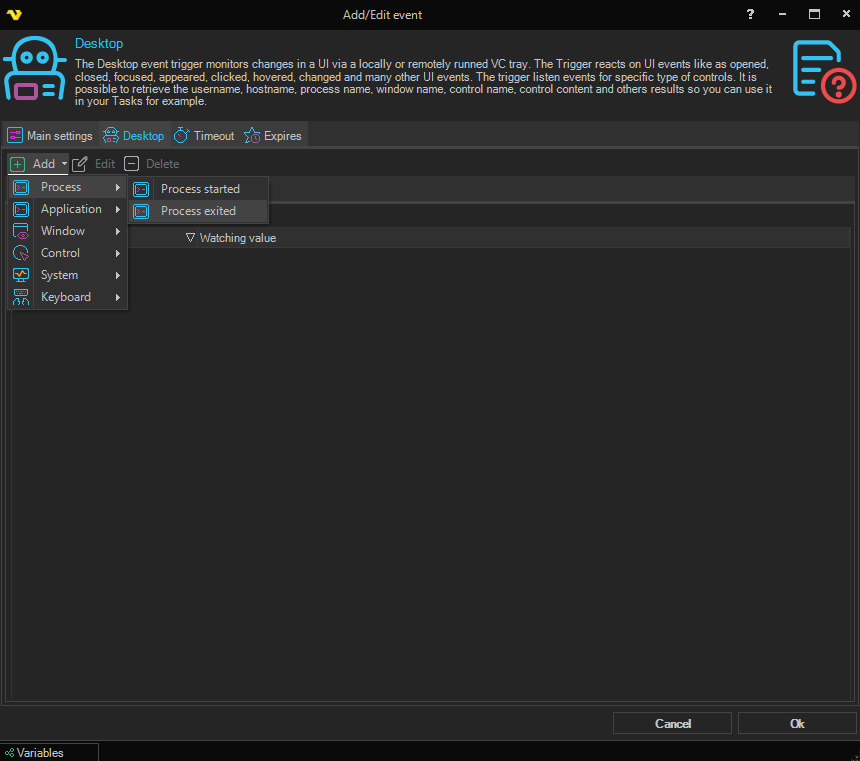Open the Timeout tab
This screenshot has height=761, width=860.
(204, 136)
